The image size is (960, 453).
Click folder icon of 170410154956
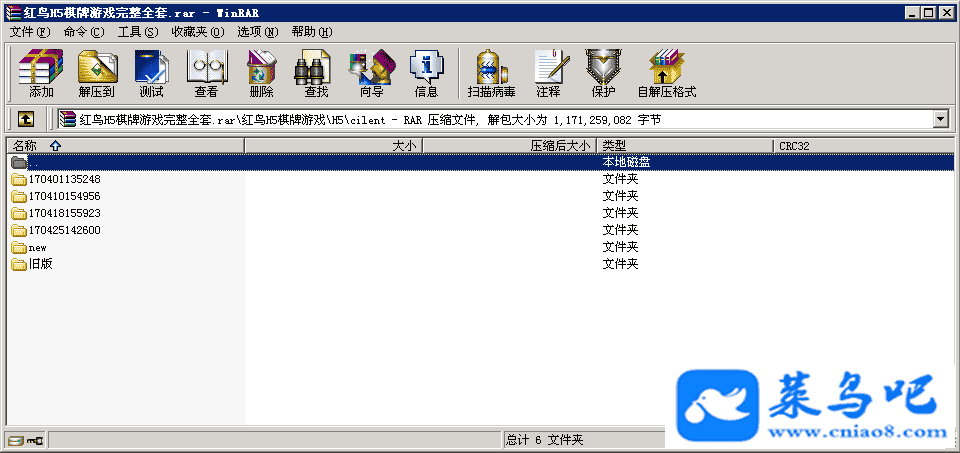[19, 197]
